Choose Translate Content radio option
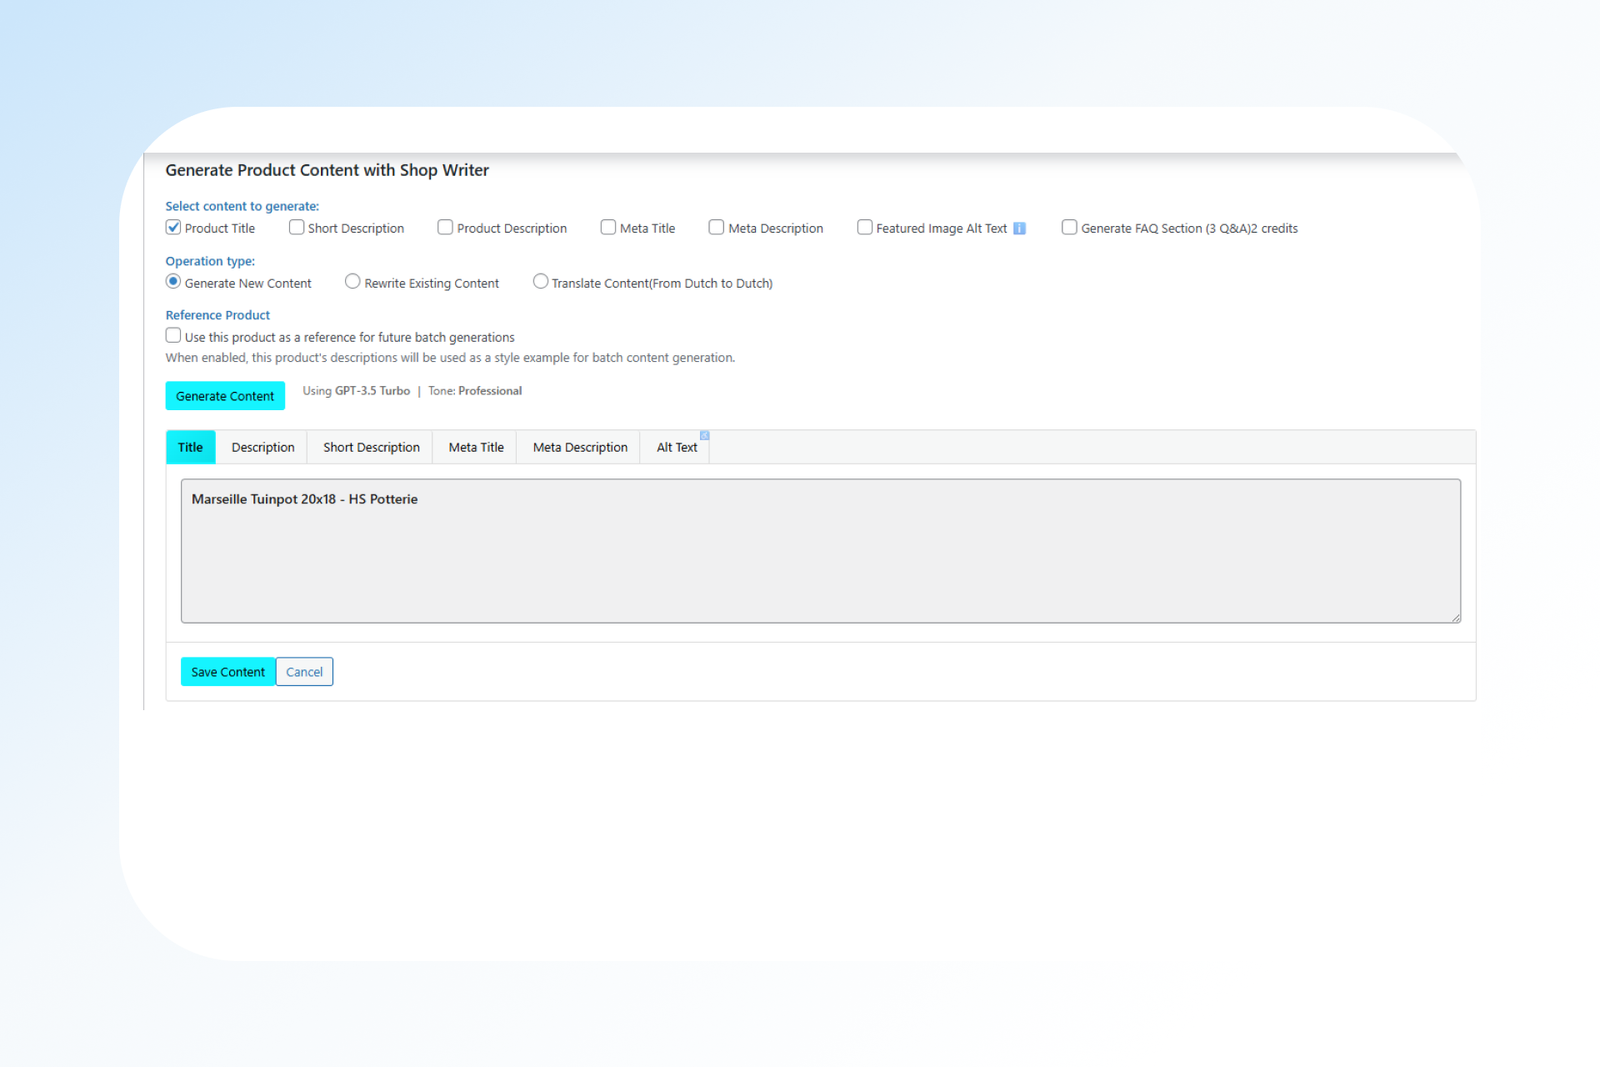This screenshot has height=1067, width=1600. point(540,282)
